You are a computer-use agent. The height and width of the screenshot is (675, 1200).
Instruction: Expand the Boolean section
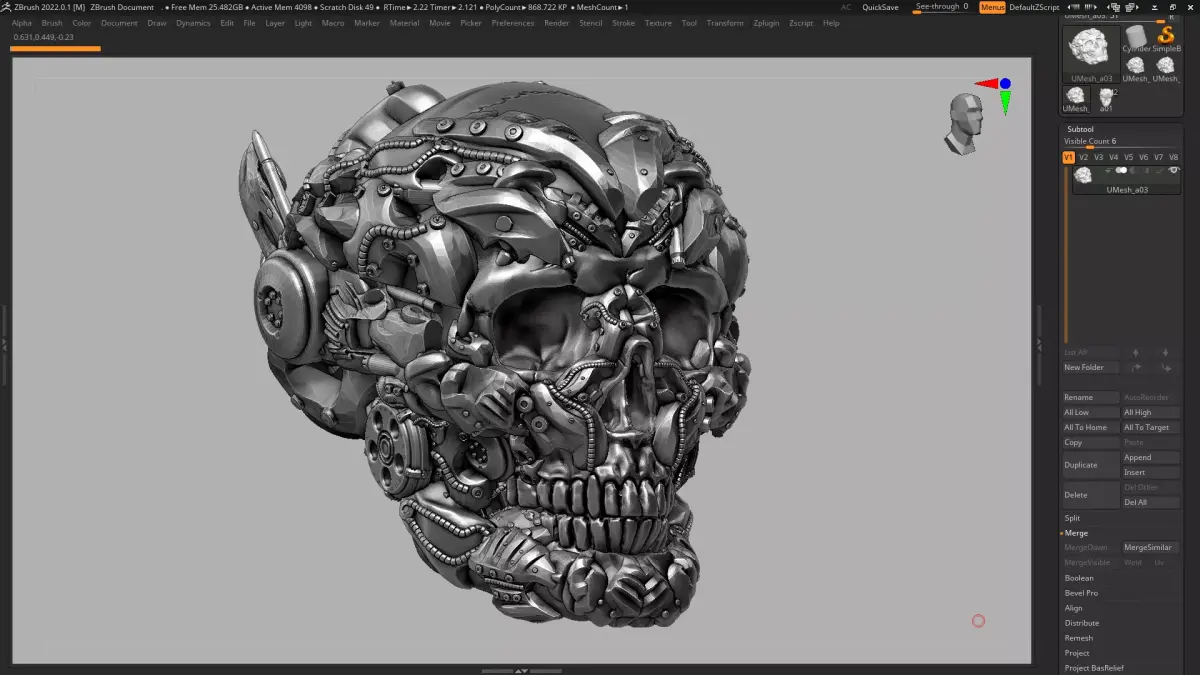pyautogui.click(x=1079, y=578)
